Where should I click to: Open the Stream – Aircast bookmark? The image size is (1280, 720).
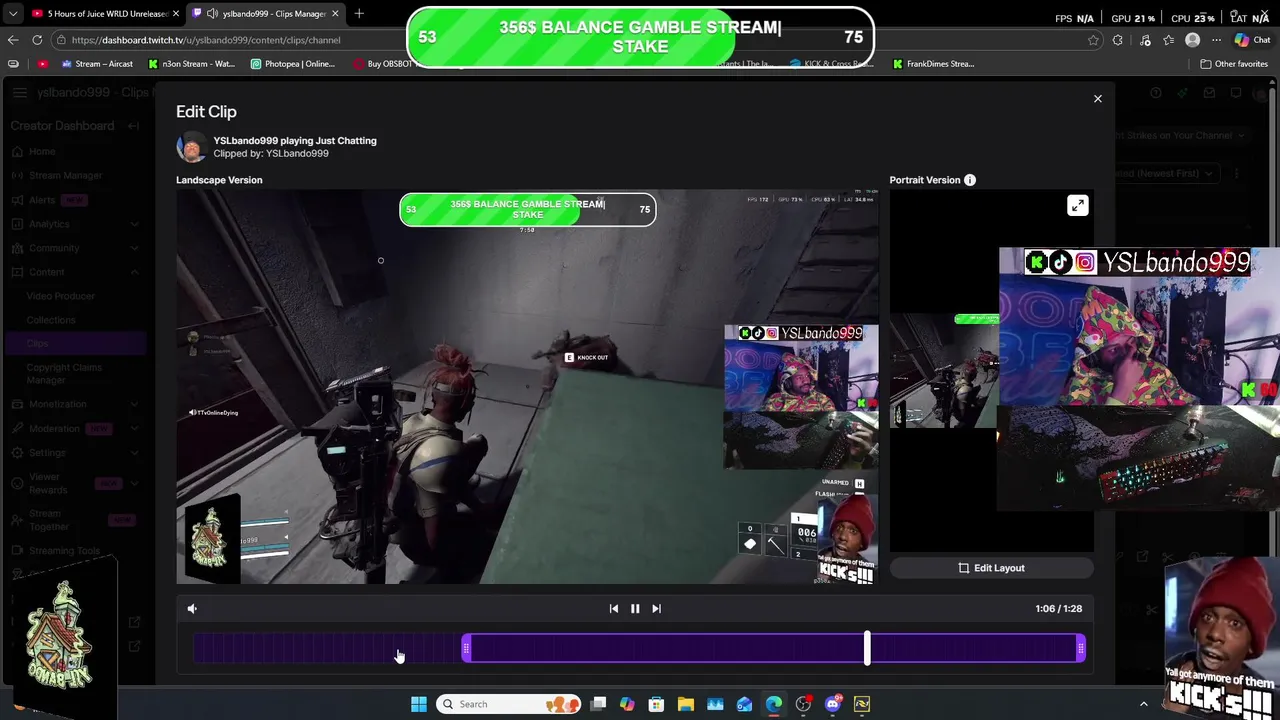[x=97, y=64]
